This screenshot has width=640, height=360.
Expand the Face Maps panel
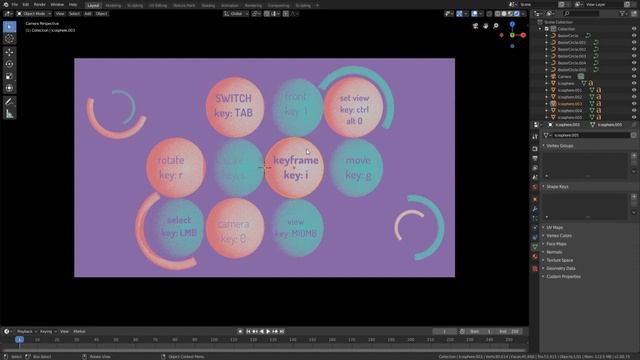coord(556,244)
